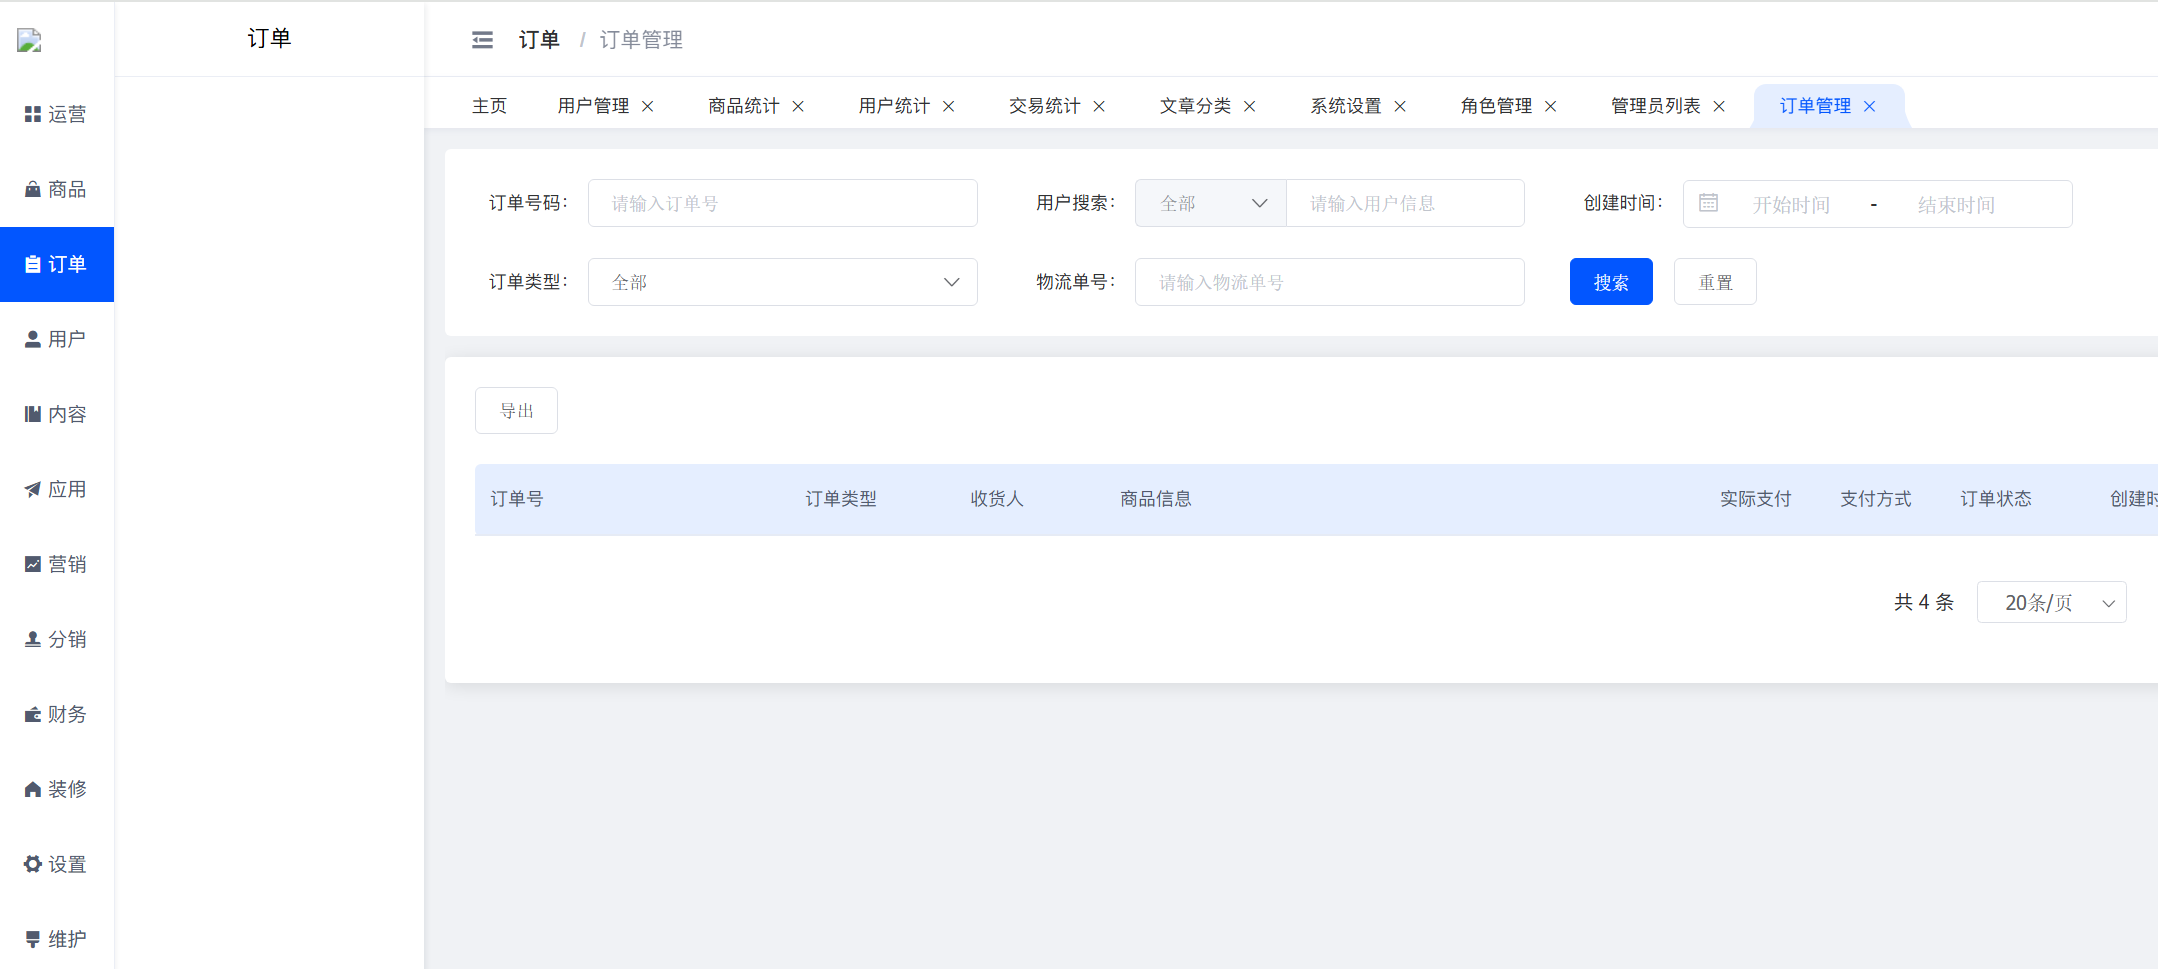Open the 财务 finance sidebar section

point(56,715)
